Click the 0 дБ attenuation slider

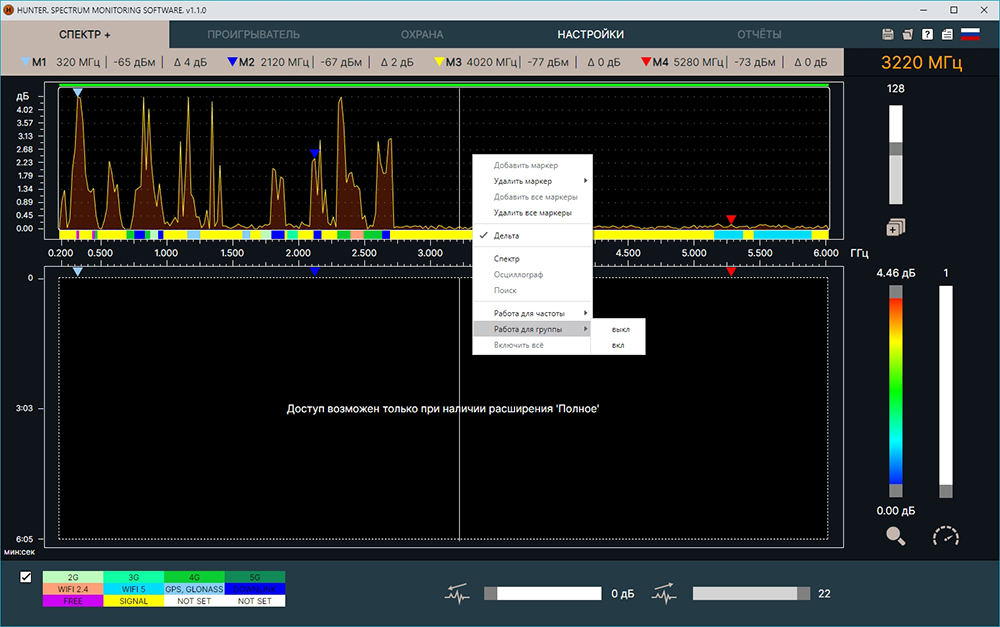coord(543,594)
